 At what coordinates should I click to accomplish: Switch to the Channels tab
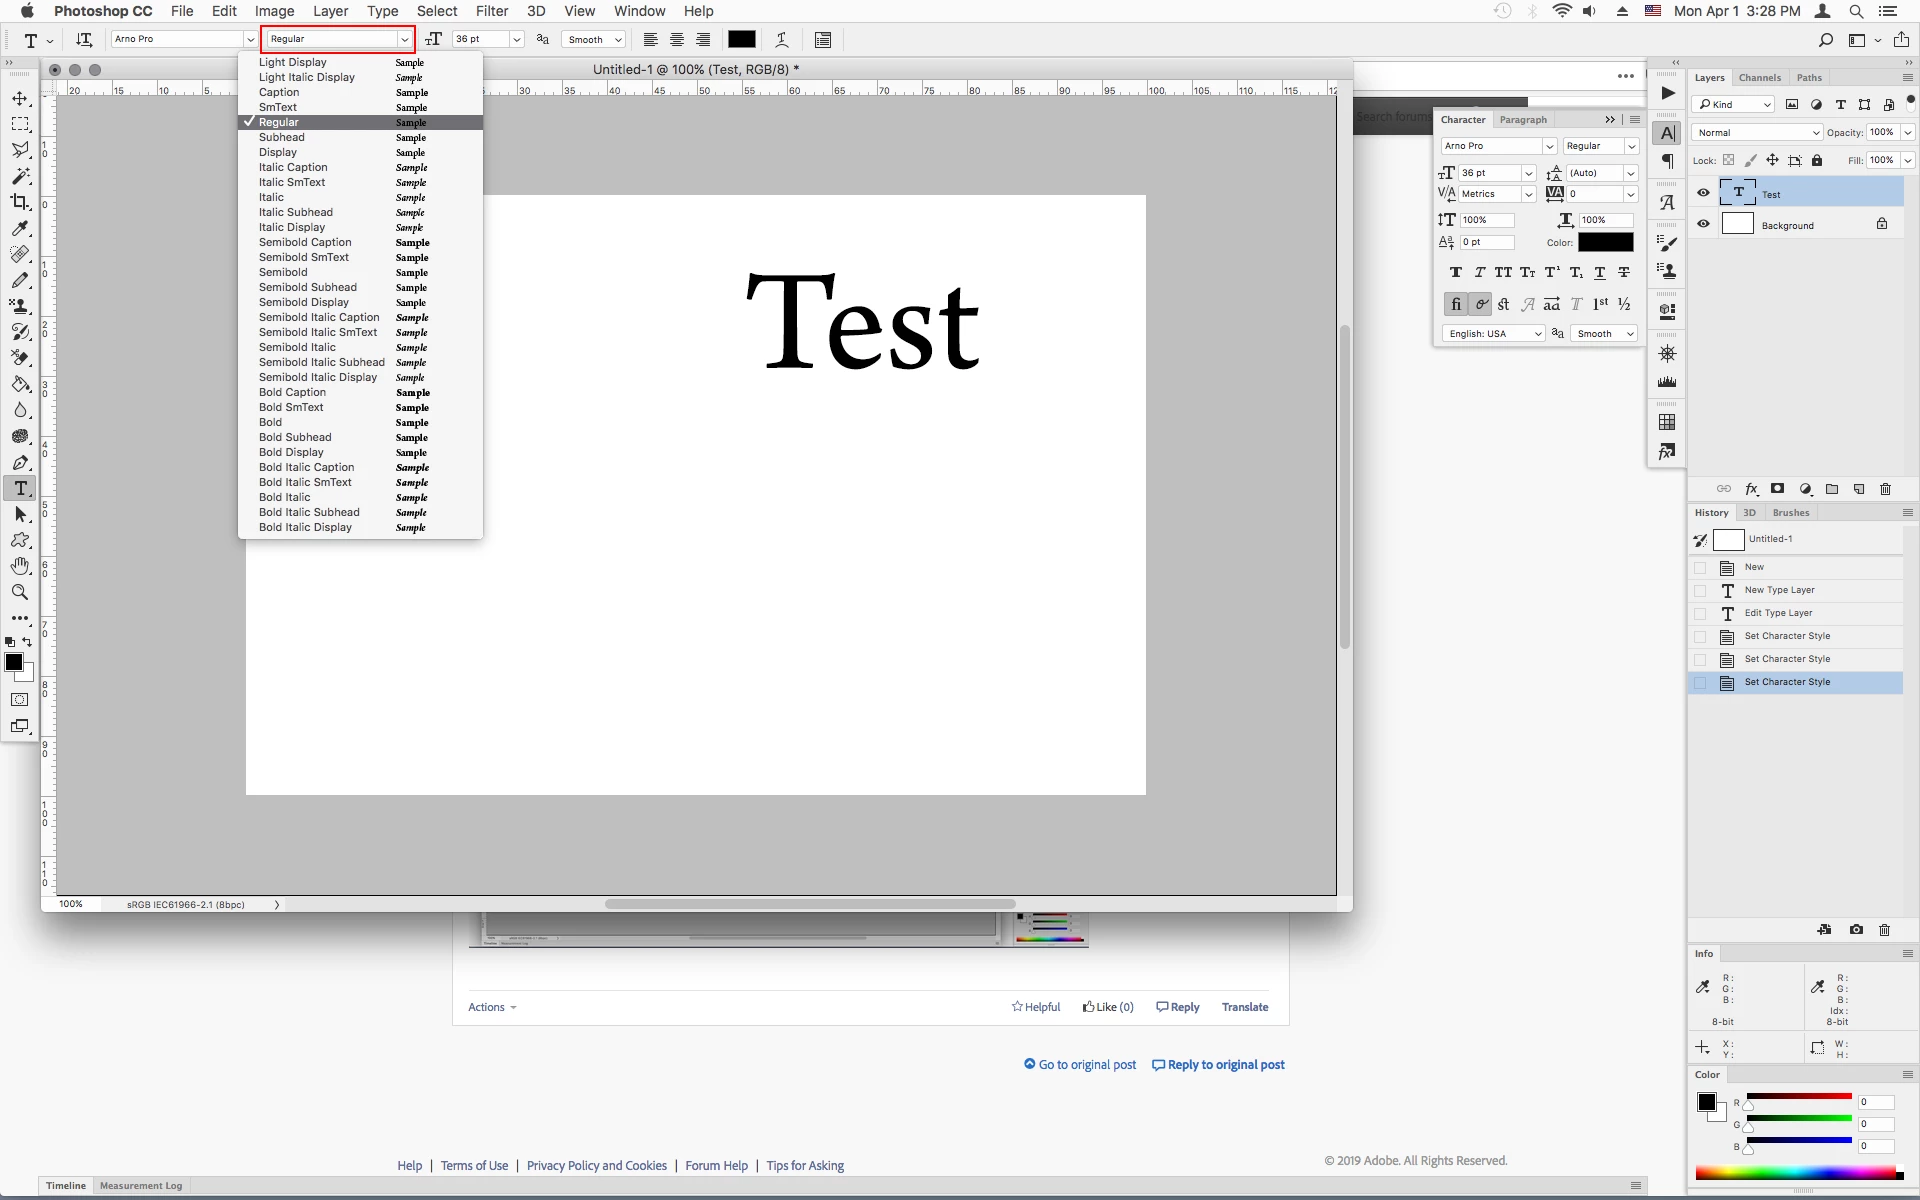click(1759, 78)
